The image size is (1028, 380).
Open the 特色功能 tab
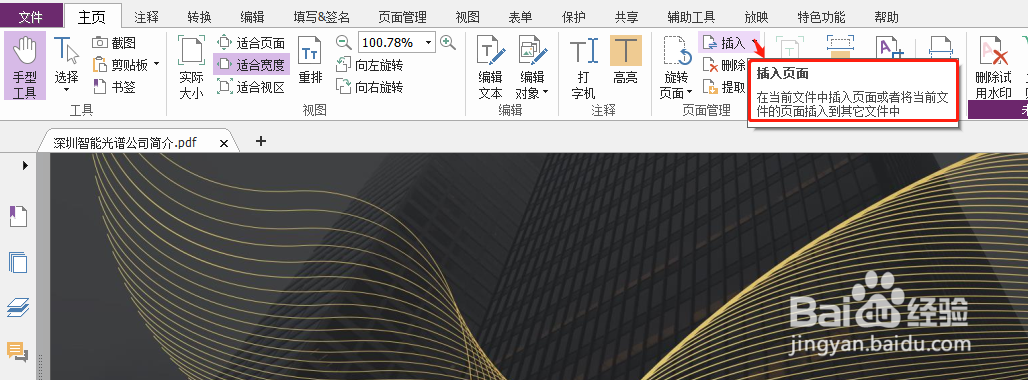pyautogui.click(x=821, y=18)
